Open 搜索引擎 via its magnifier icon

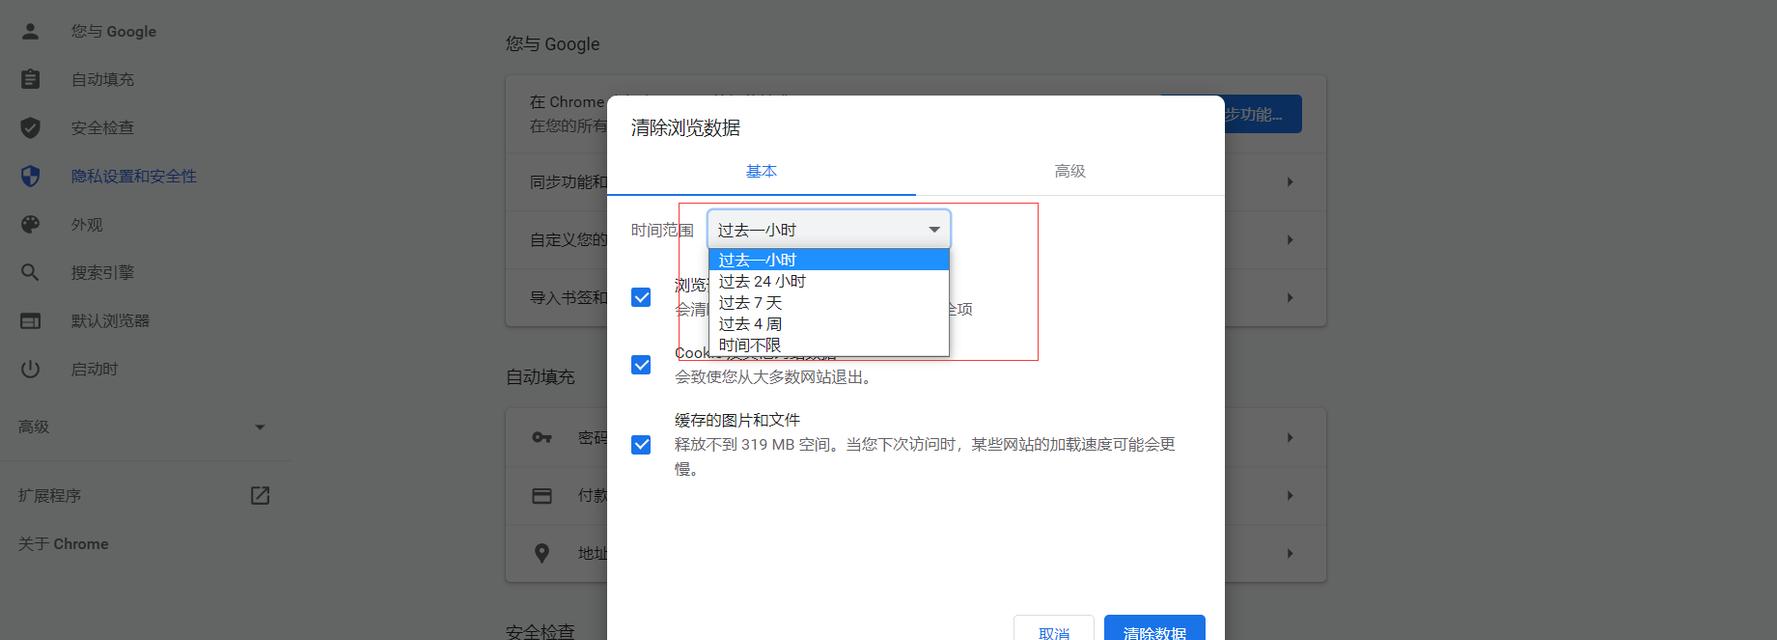pos(30,272)
